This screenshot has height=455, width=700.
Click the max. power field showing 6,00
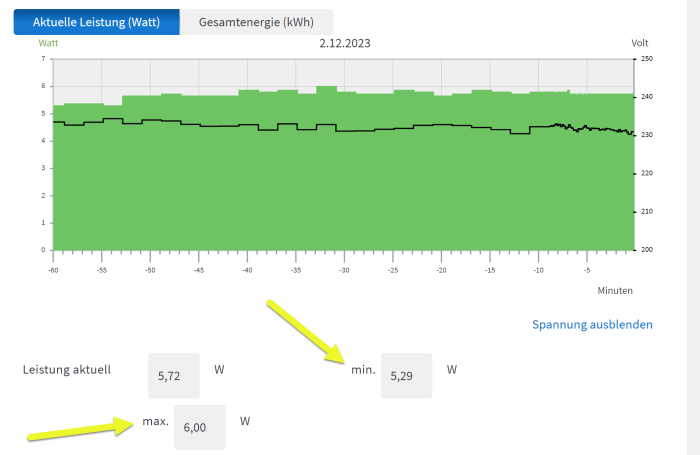coord(199,427)
